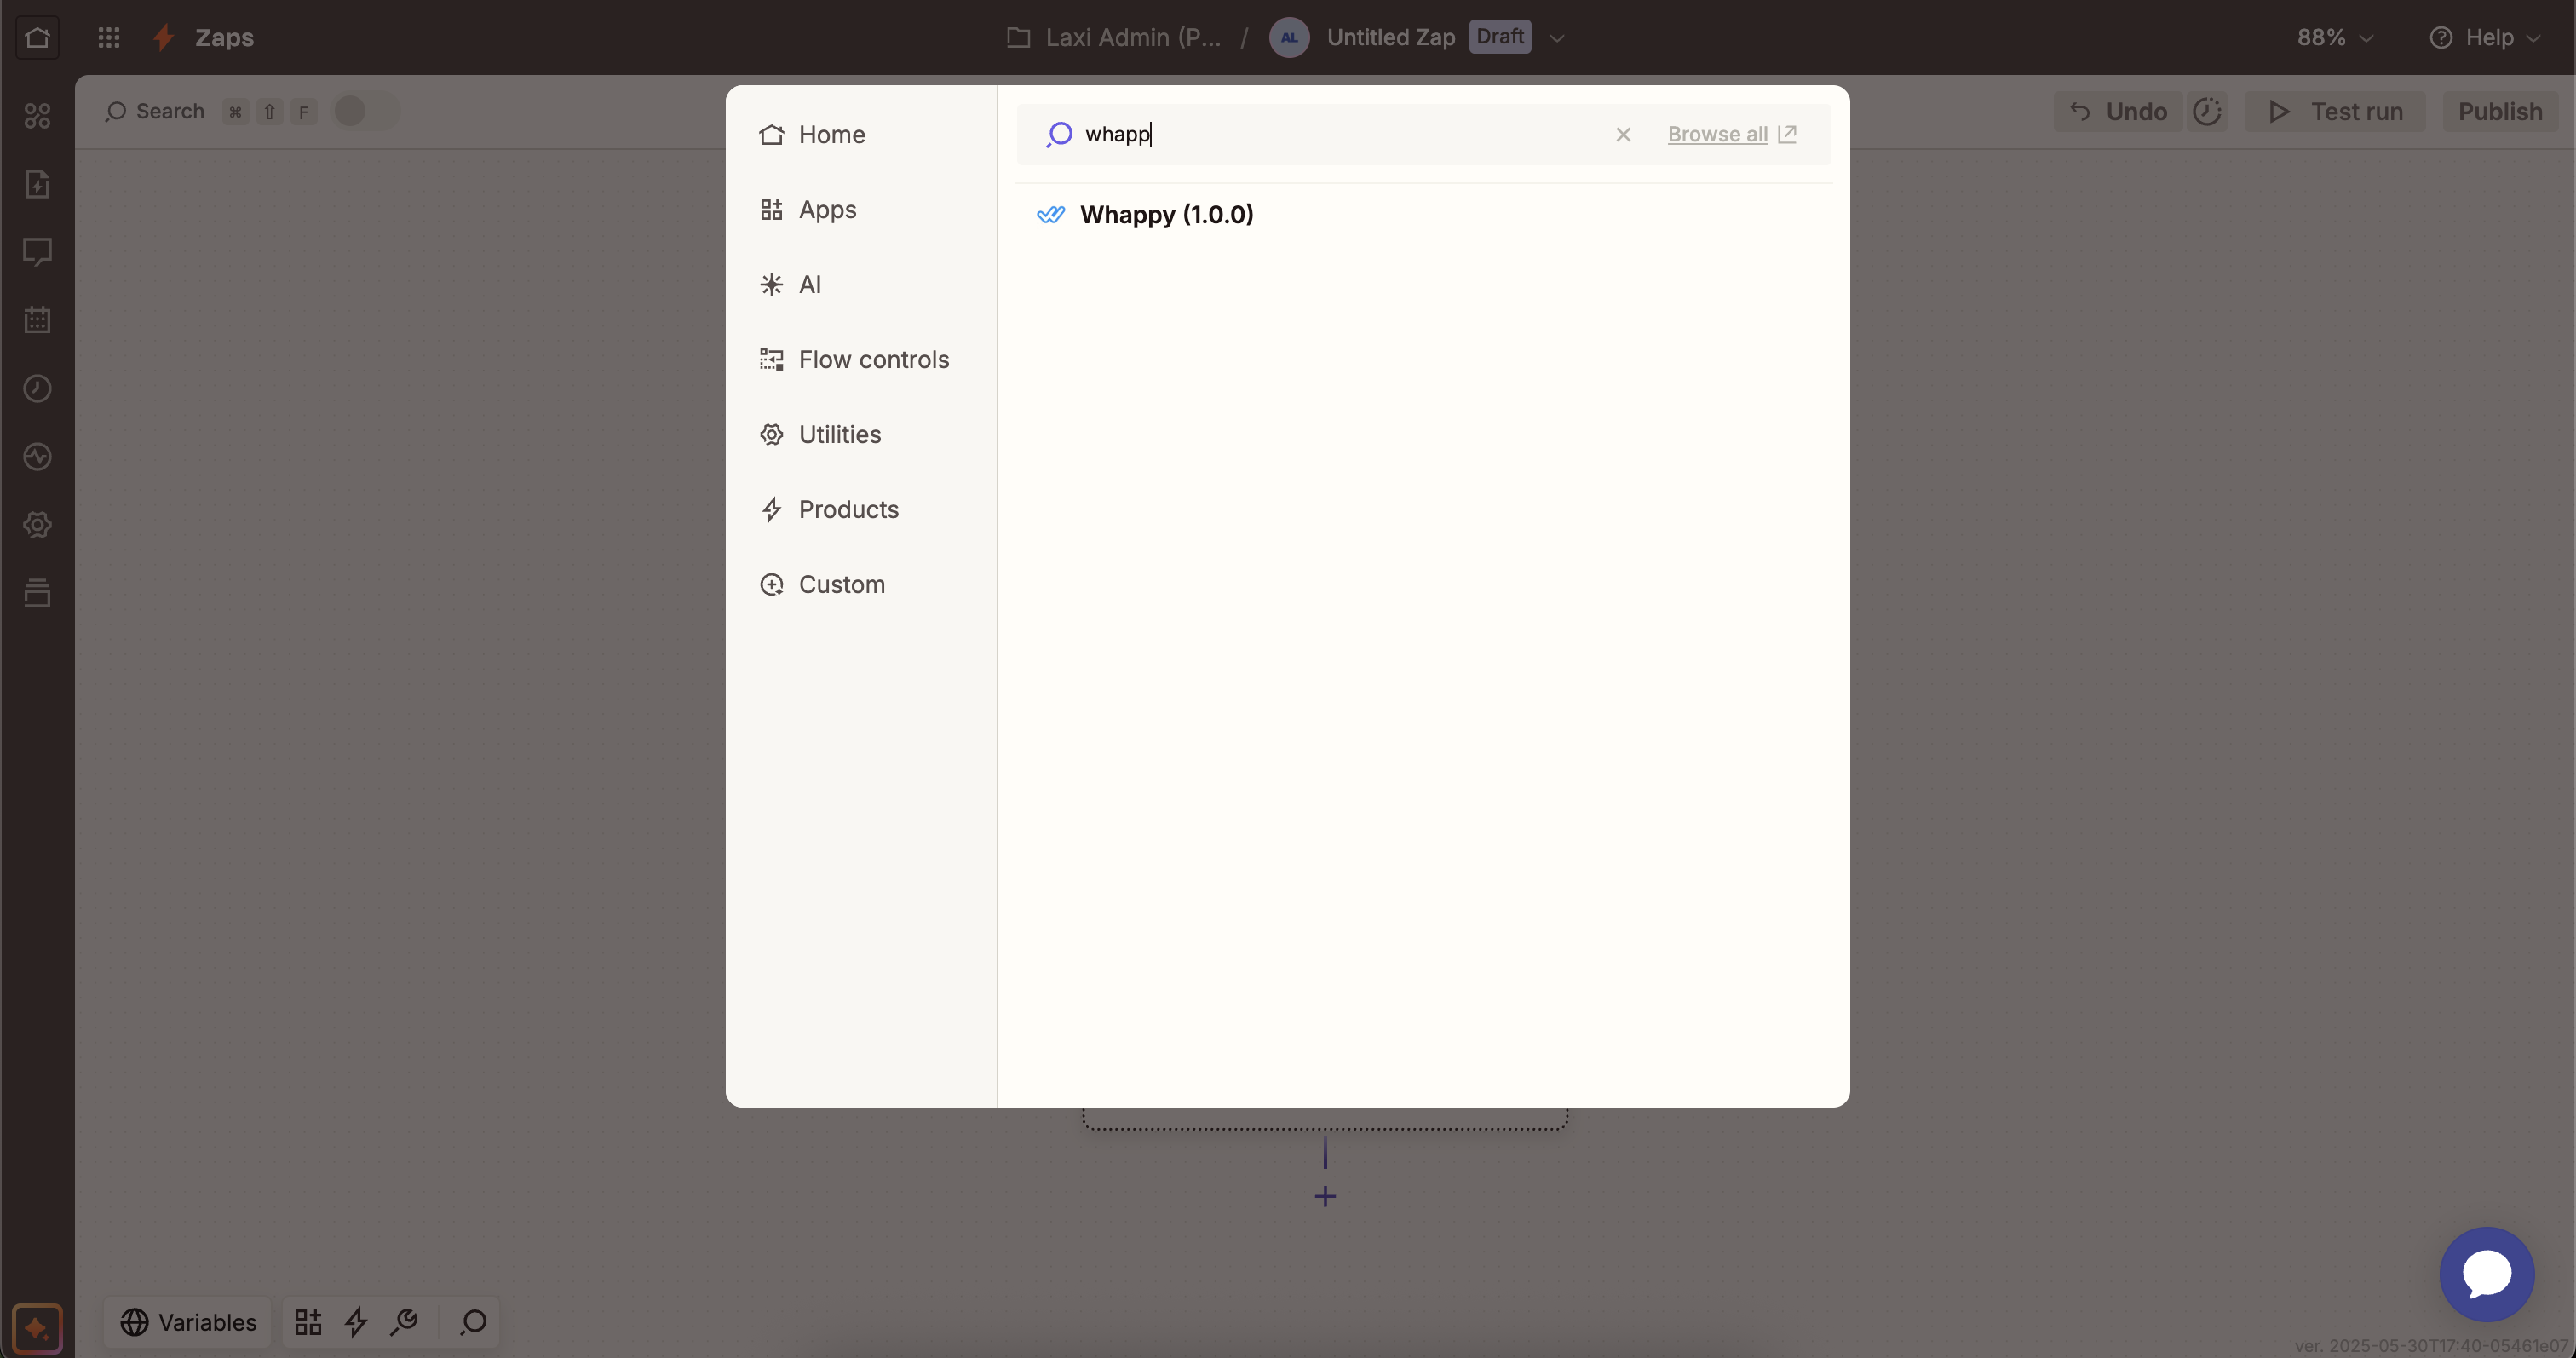Open Flow controls options
2576x1358 pixels.
click(x=875, y=359)
